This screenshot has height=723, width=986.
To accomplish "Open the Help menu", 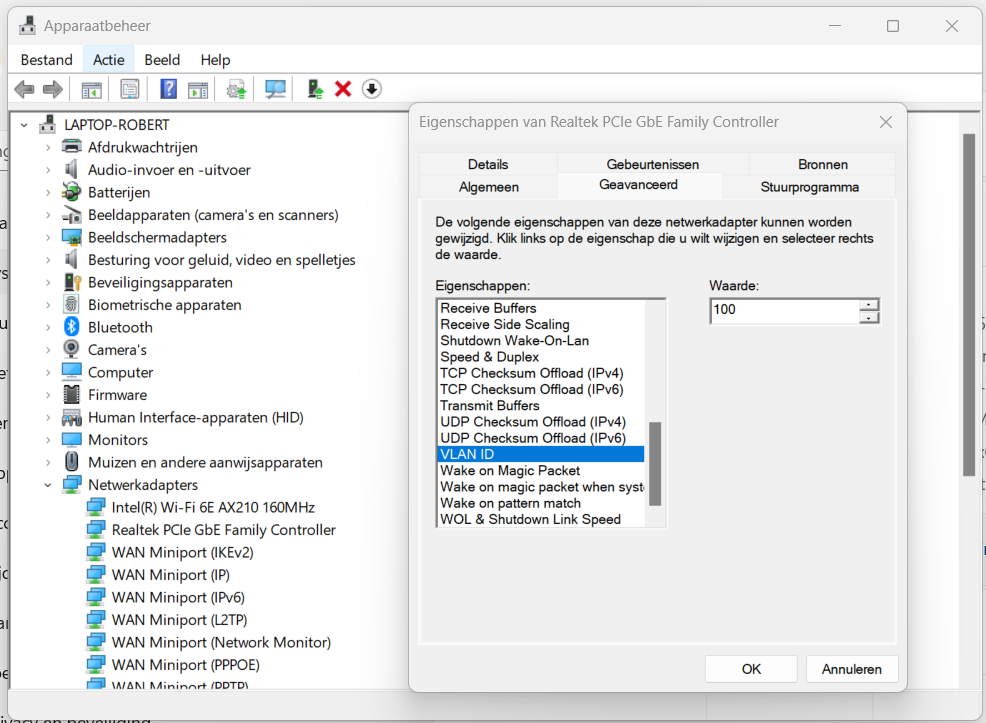I will coord(215,60).
